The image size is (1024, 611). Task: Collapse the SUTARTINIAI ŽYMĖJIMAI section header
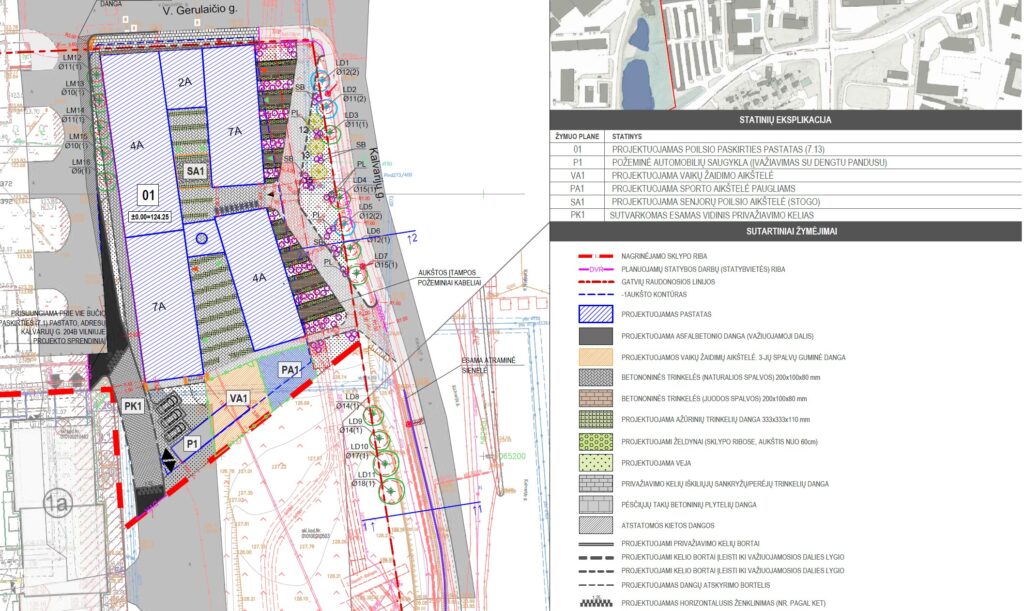pyautogui.click(x=791, y=231)
